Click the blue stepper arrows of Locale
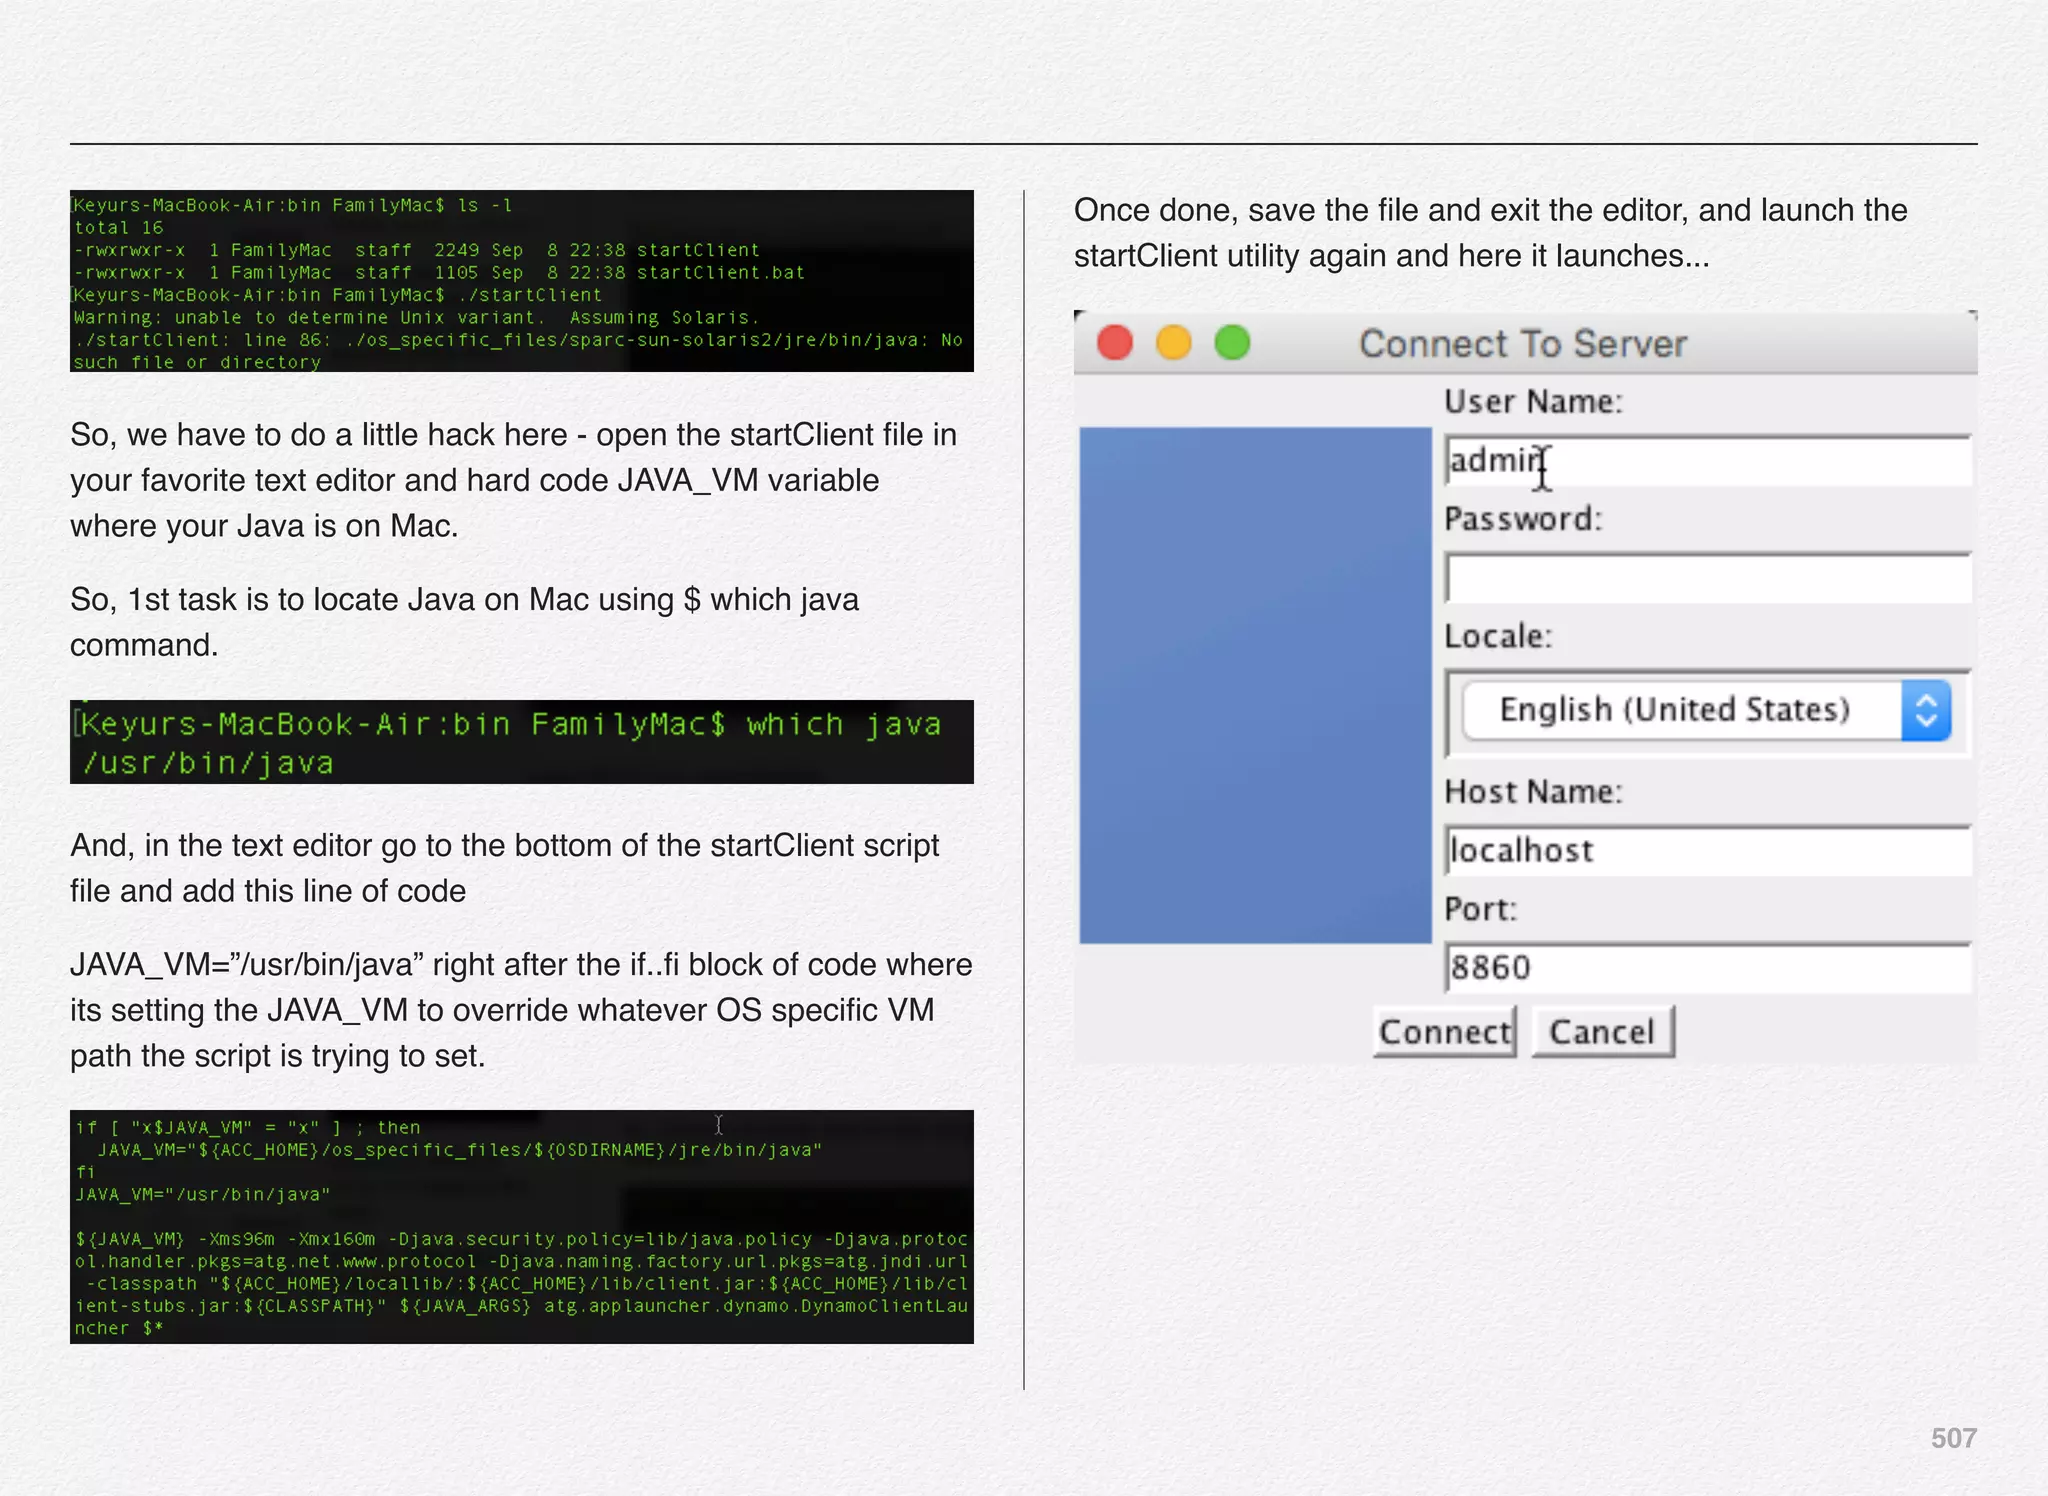Screen dimensions: 2048x1496 click(x=1927, y=711)
